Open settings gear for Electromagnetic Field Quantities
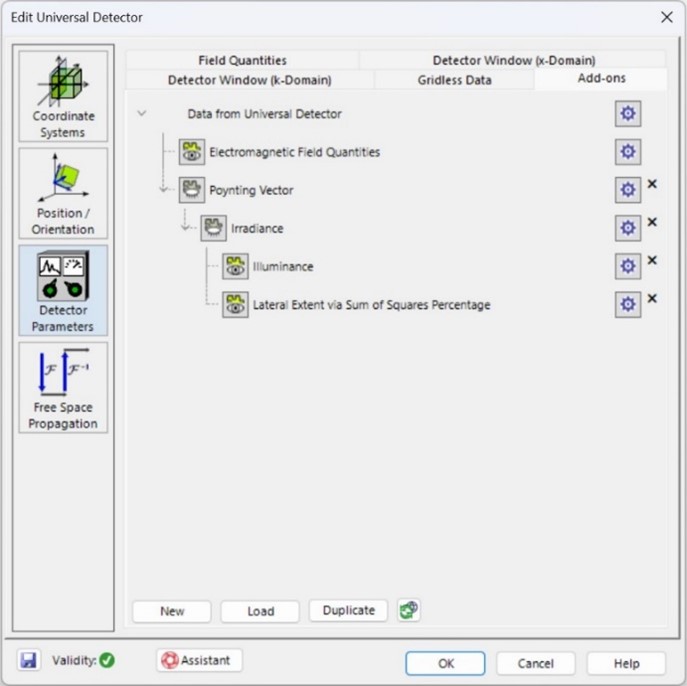 (627, 152)
